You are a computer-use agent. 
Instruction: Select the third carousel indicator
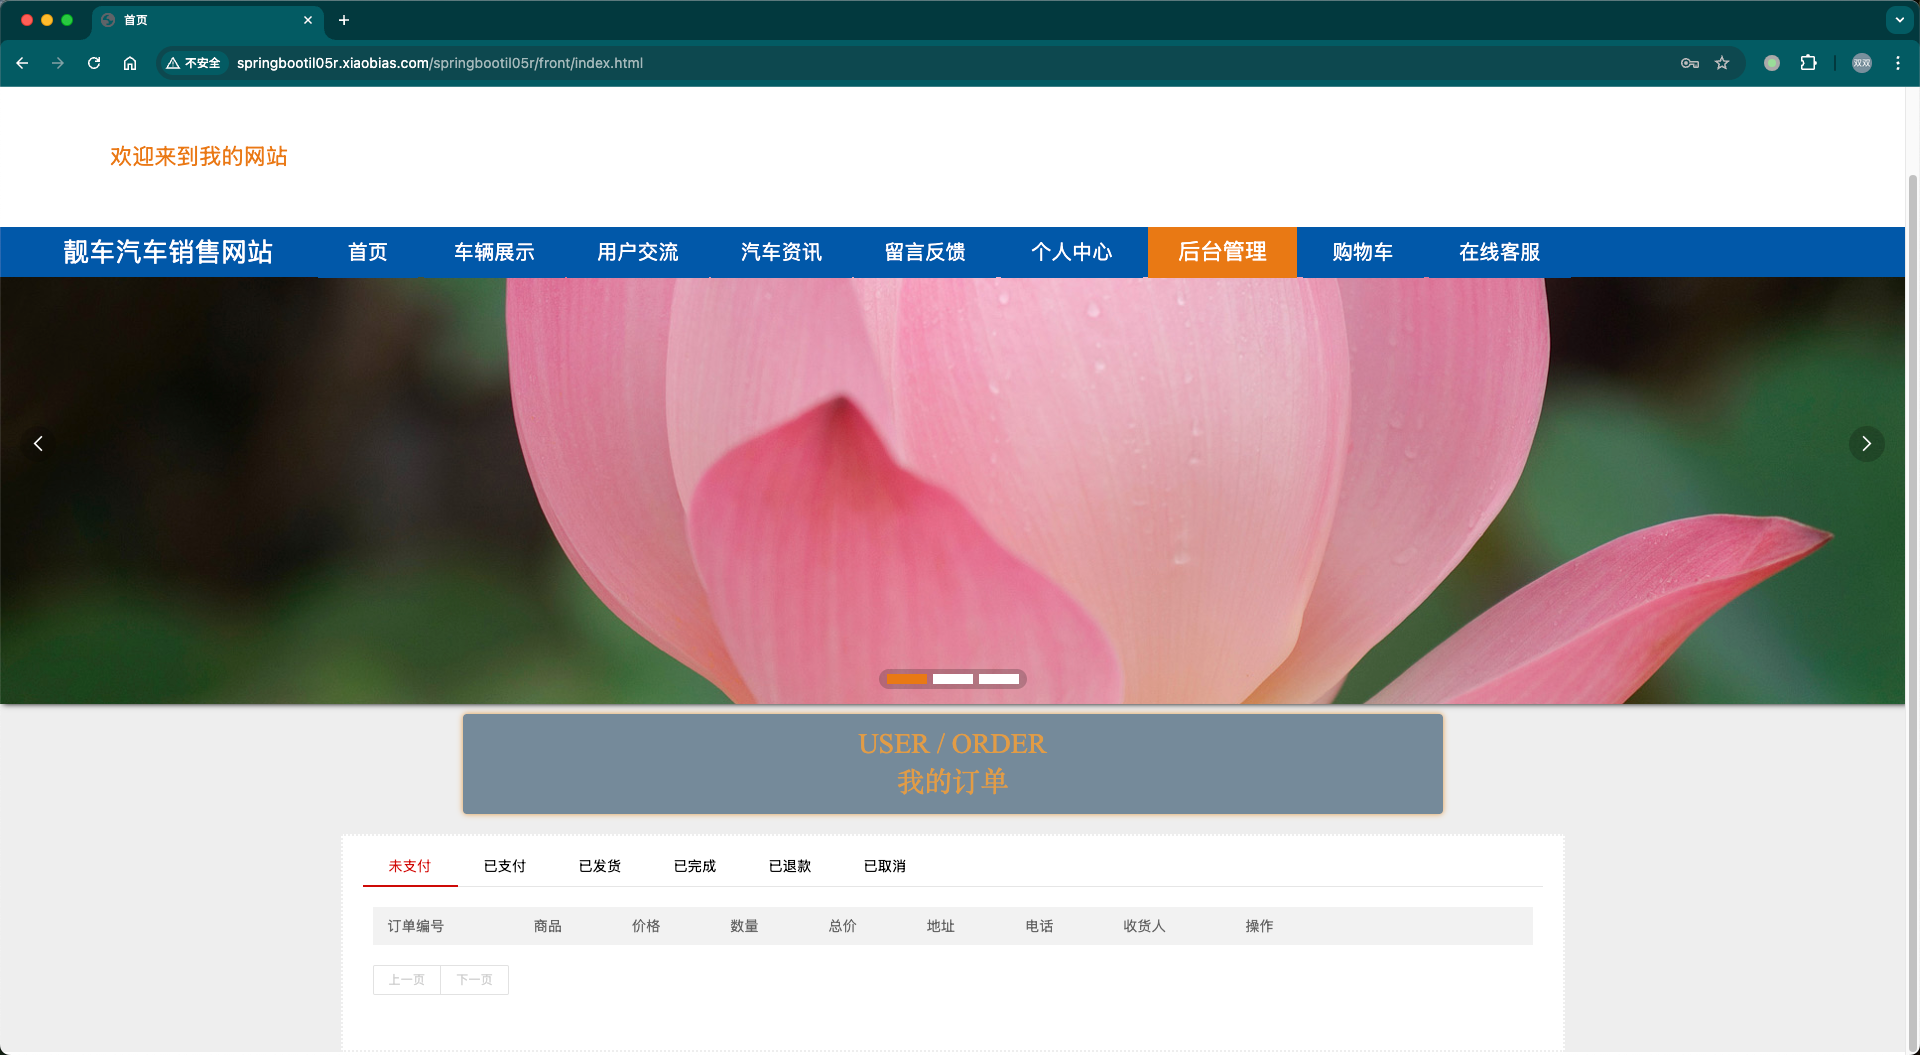coord(999,679)
